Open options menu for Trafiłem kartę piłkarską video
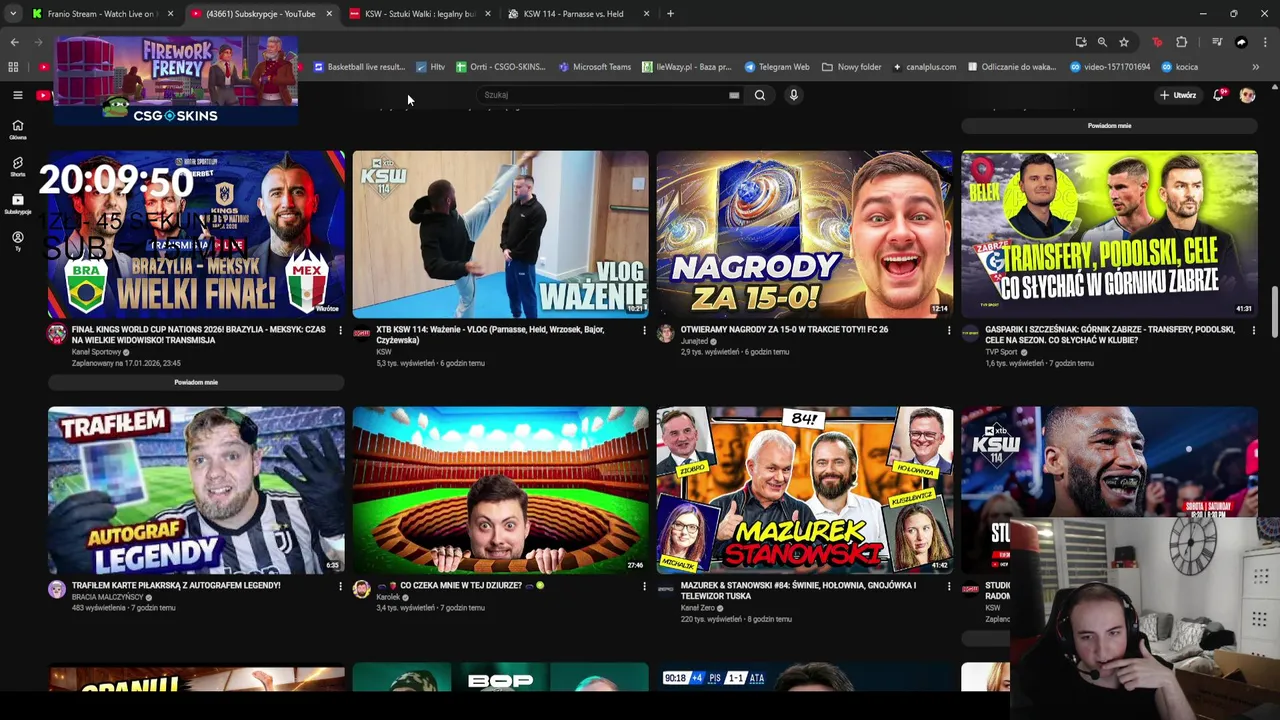 pos(340,587)
